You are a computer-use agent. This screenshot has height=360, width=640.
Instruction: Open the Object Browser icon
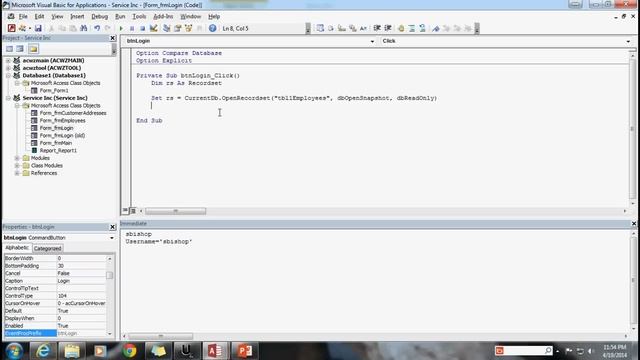pos(189,28)
